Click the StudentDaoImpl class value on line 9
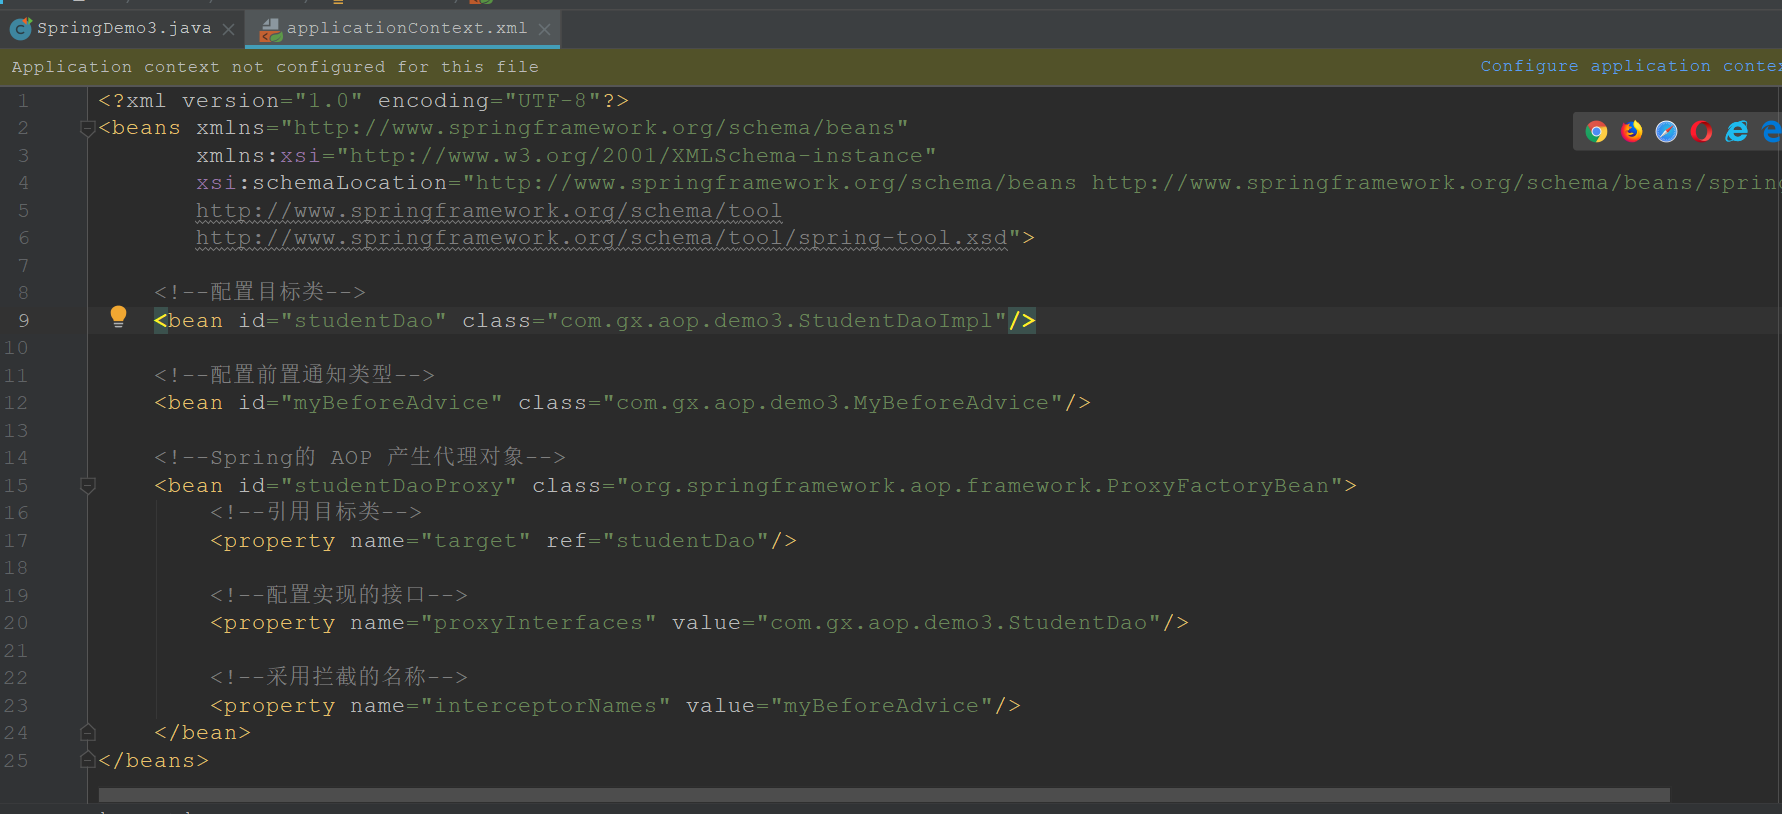 pyautogui.click(x=776, y=321)
